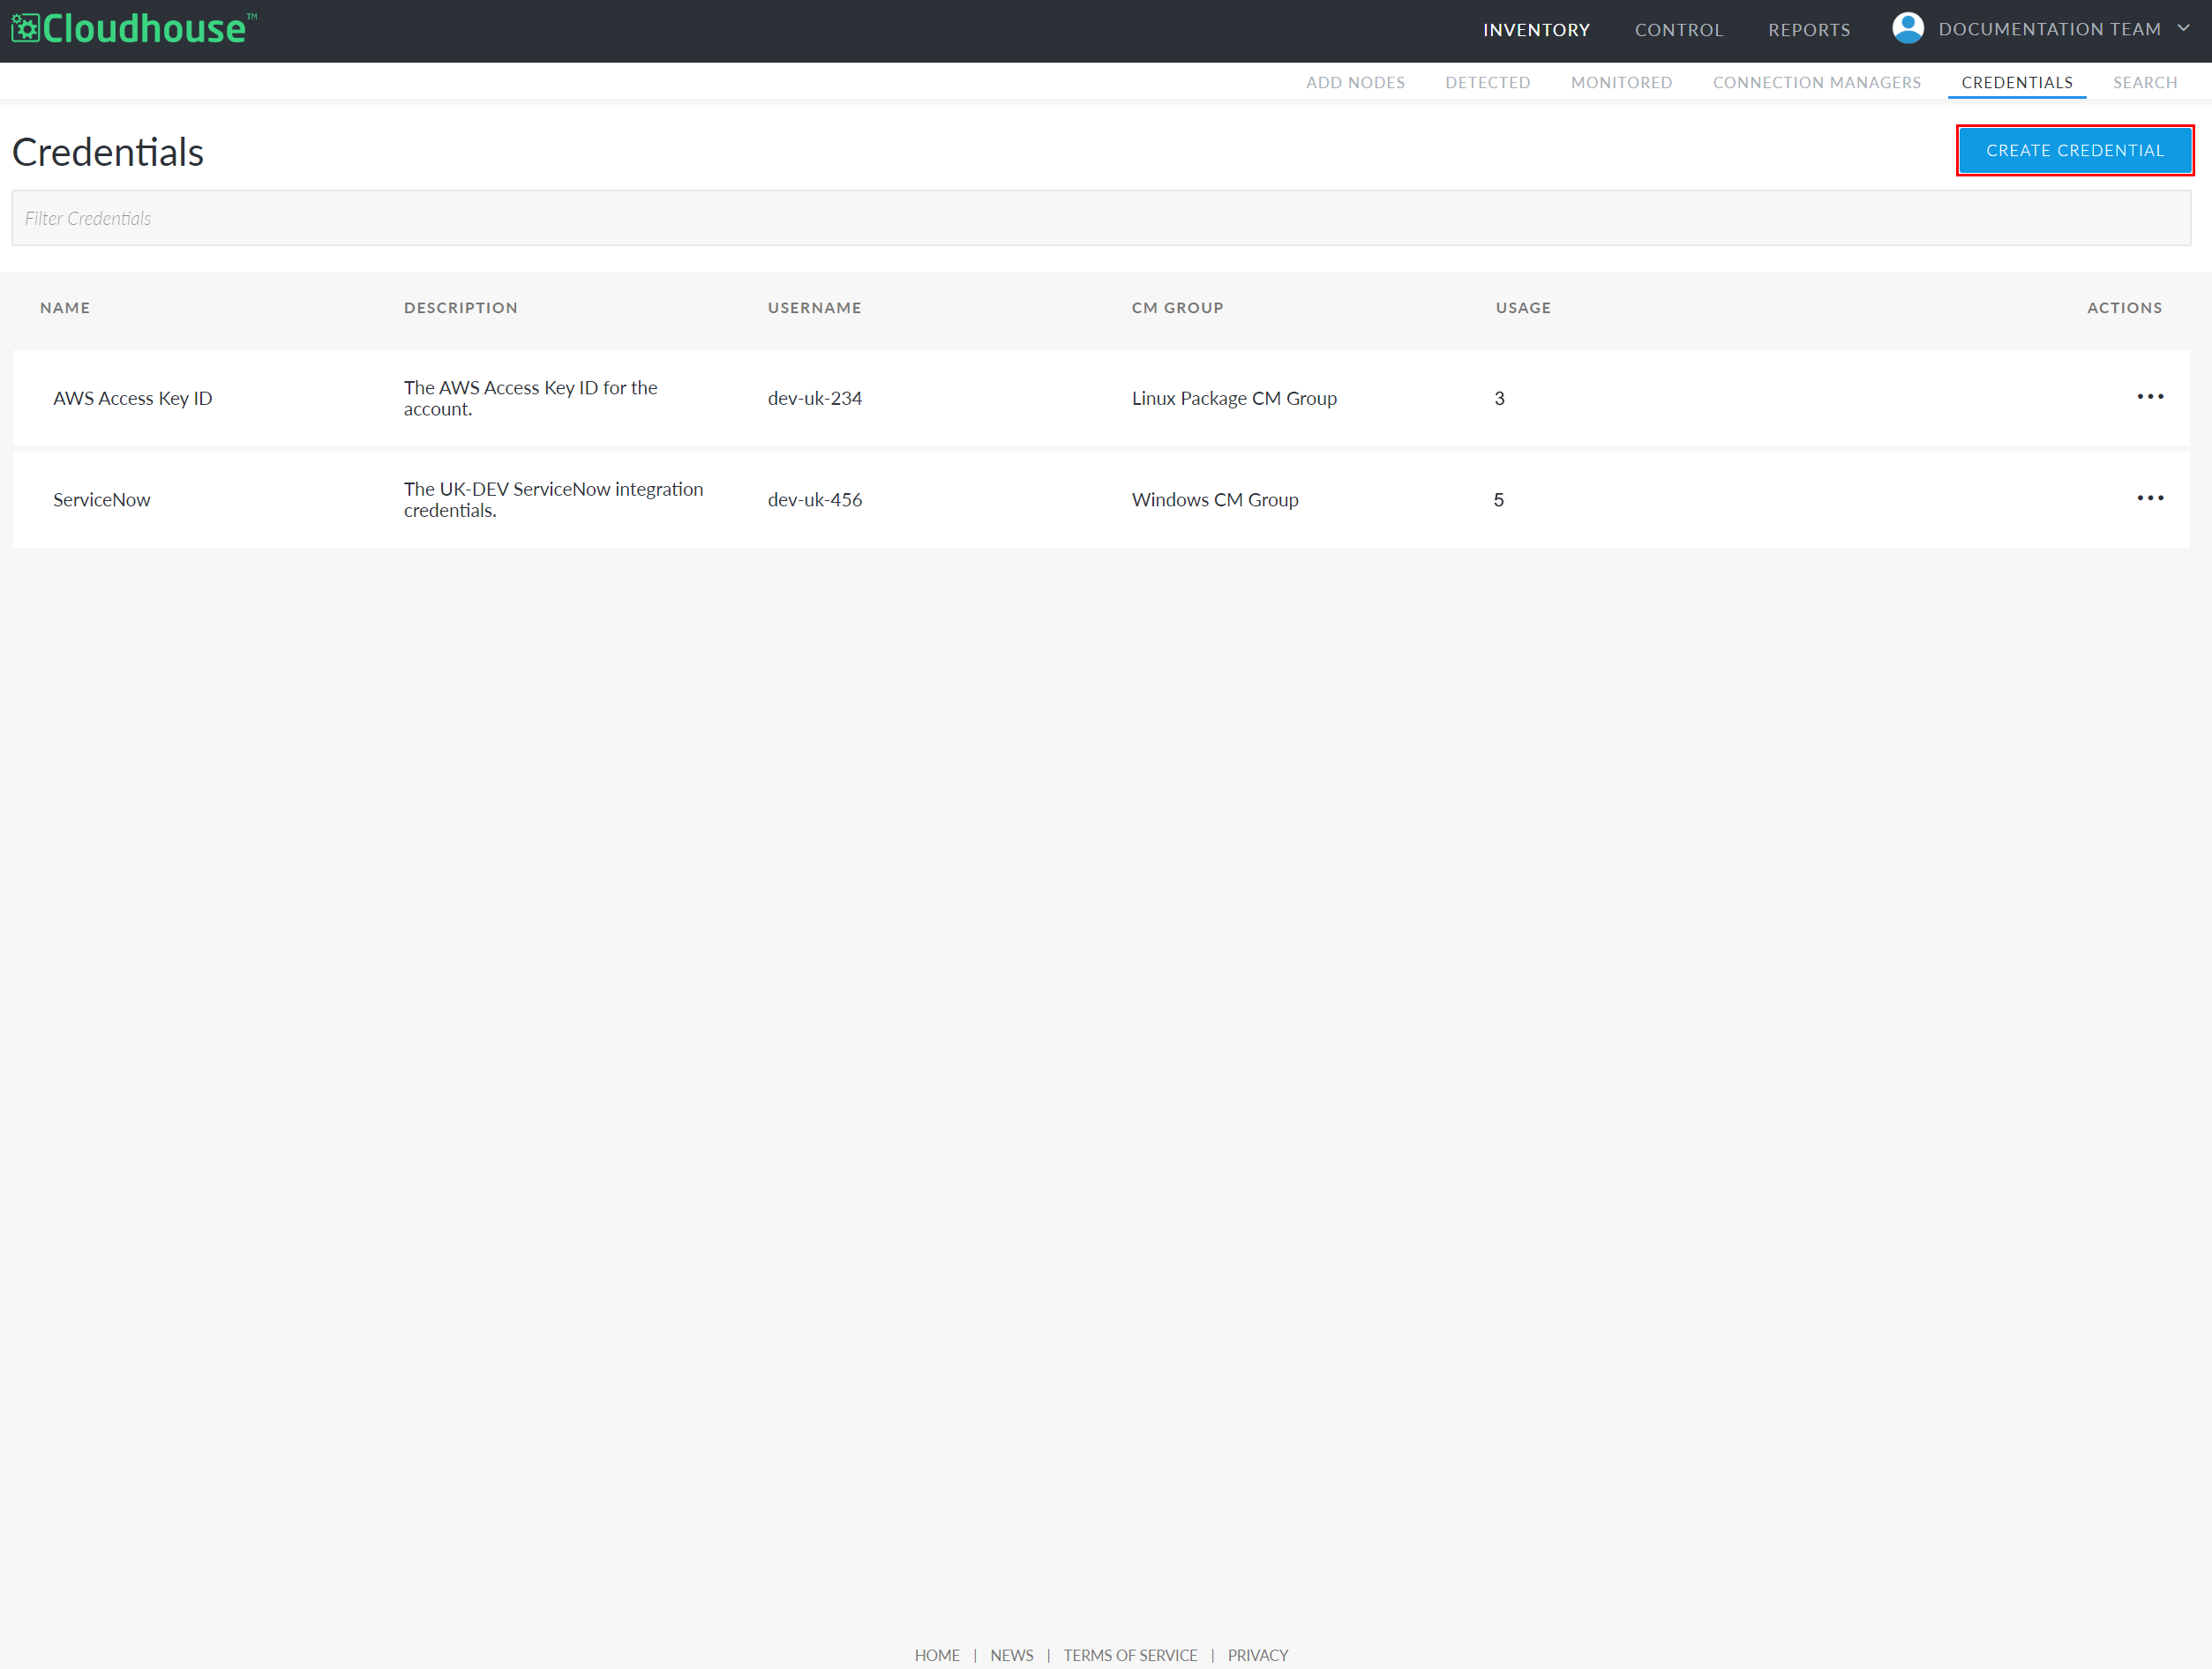
Task: Open actions menu for ServiceNow row
Action: [x=2150, y=498]
